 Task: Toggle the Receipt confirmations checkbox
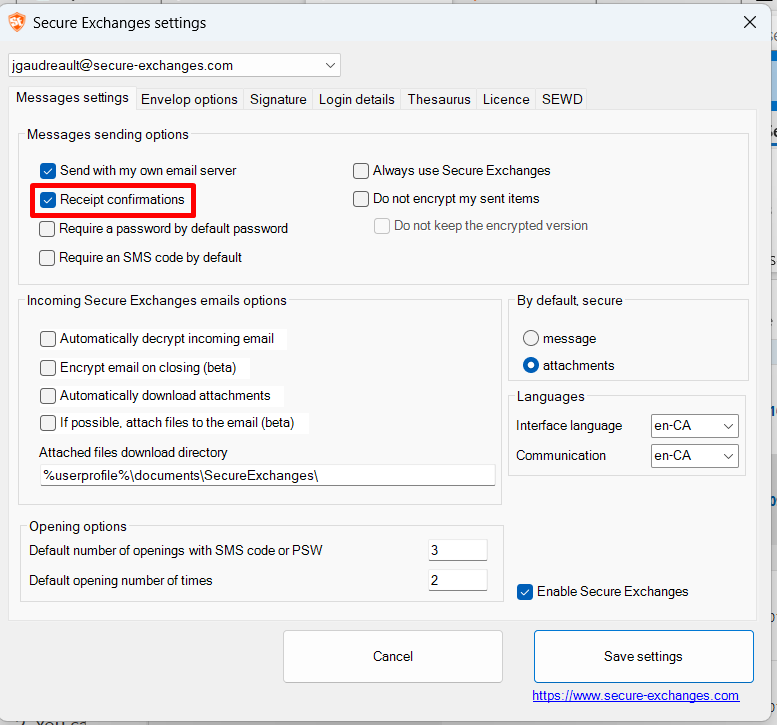(x=48, y=200)
